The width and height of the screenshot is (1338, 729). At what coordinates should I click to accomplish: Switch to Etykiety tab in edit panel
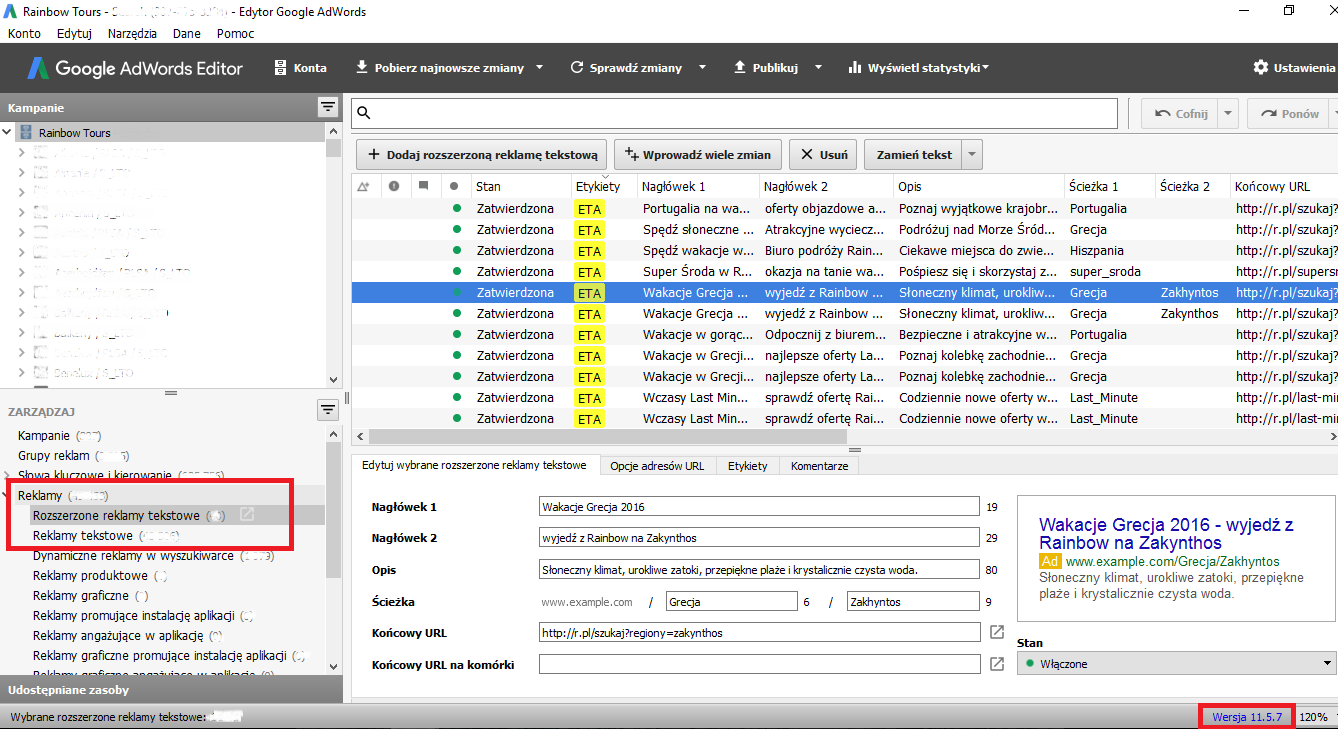[x=748, y=466]
